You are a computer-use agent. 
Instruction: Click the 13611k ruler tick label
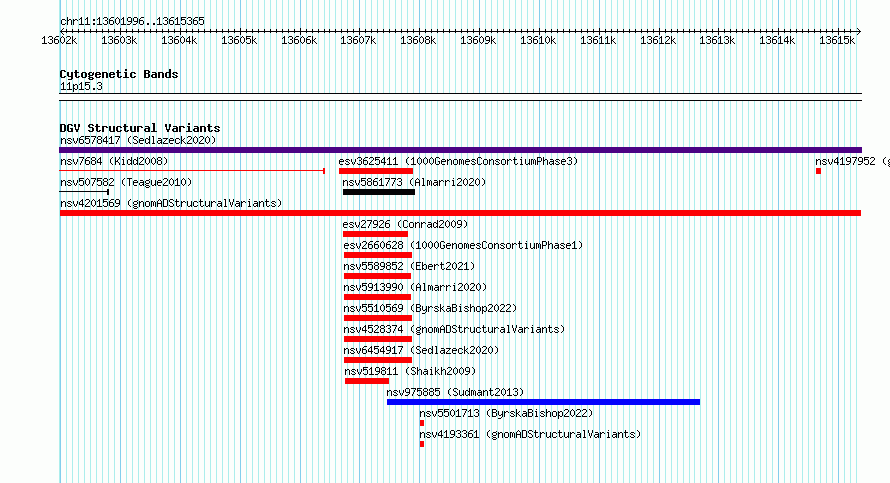598,41
